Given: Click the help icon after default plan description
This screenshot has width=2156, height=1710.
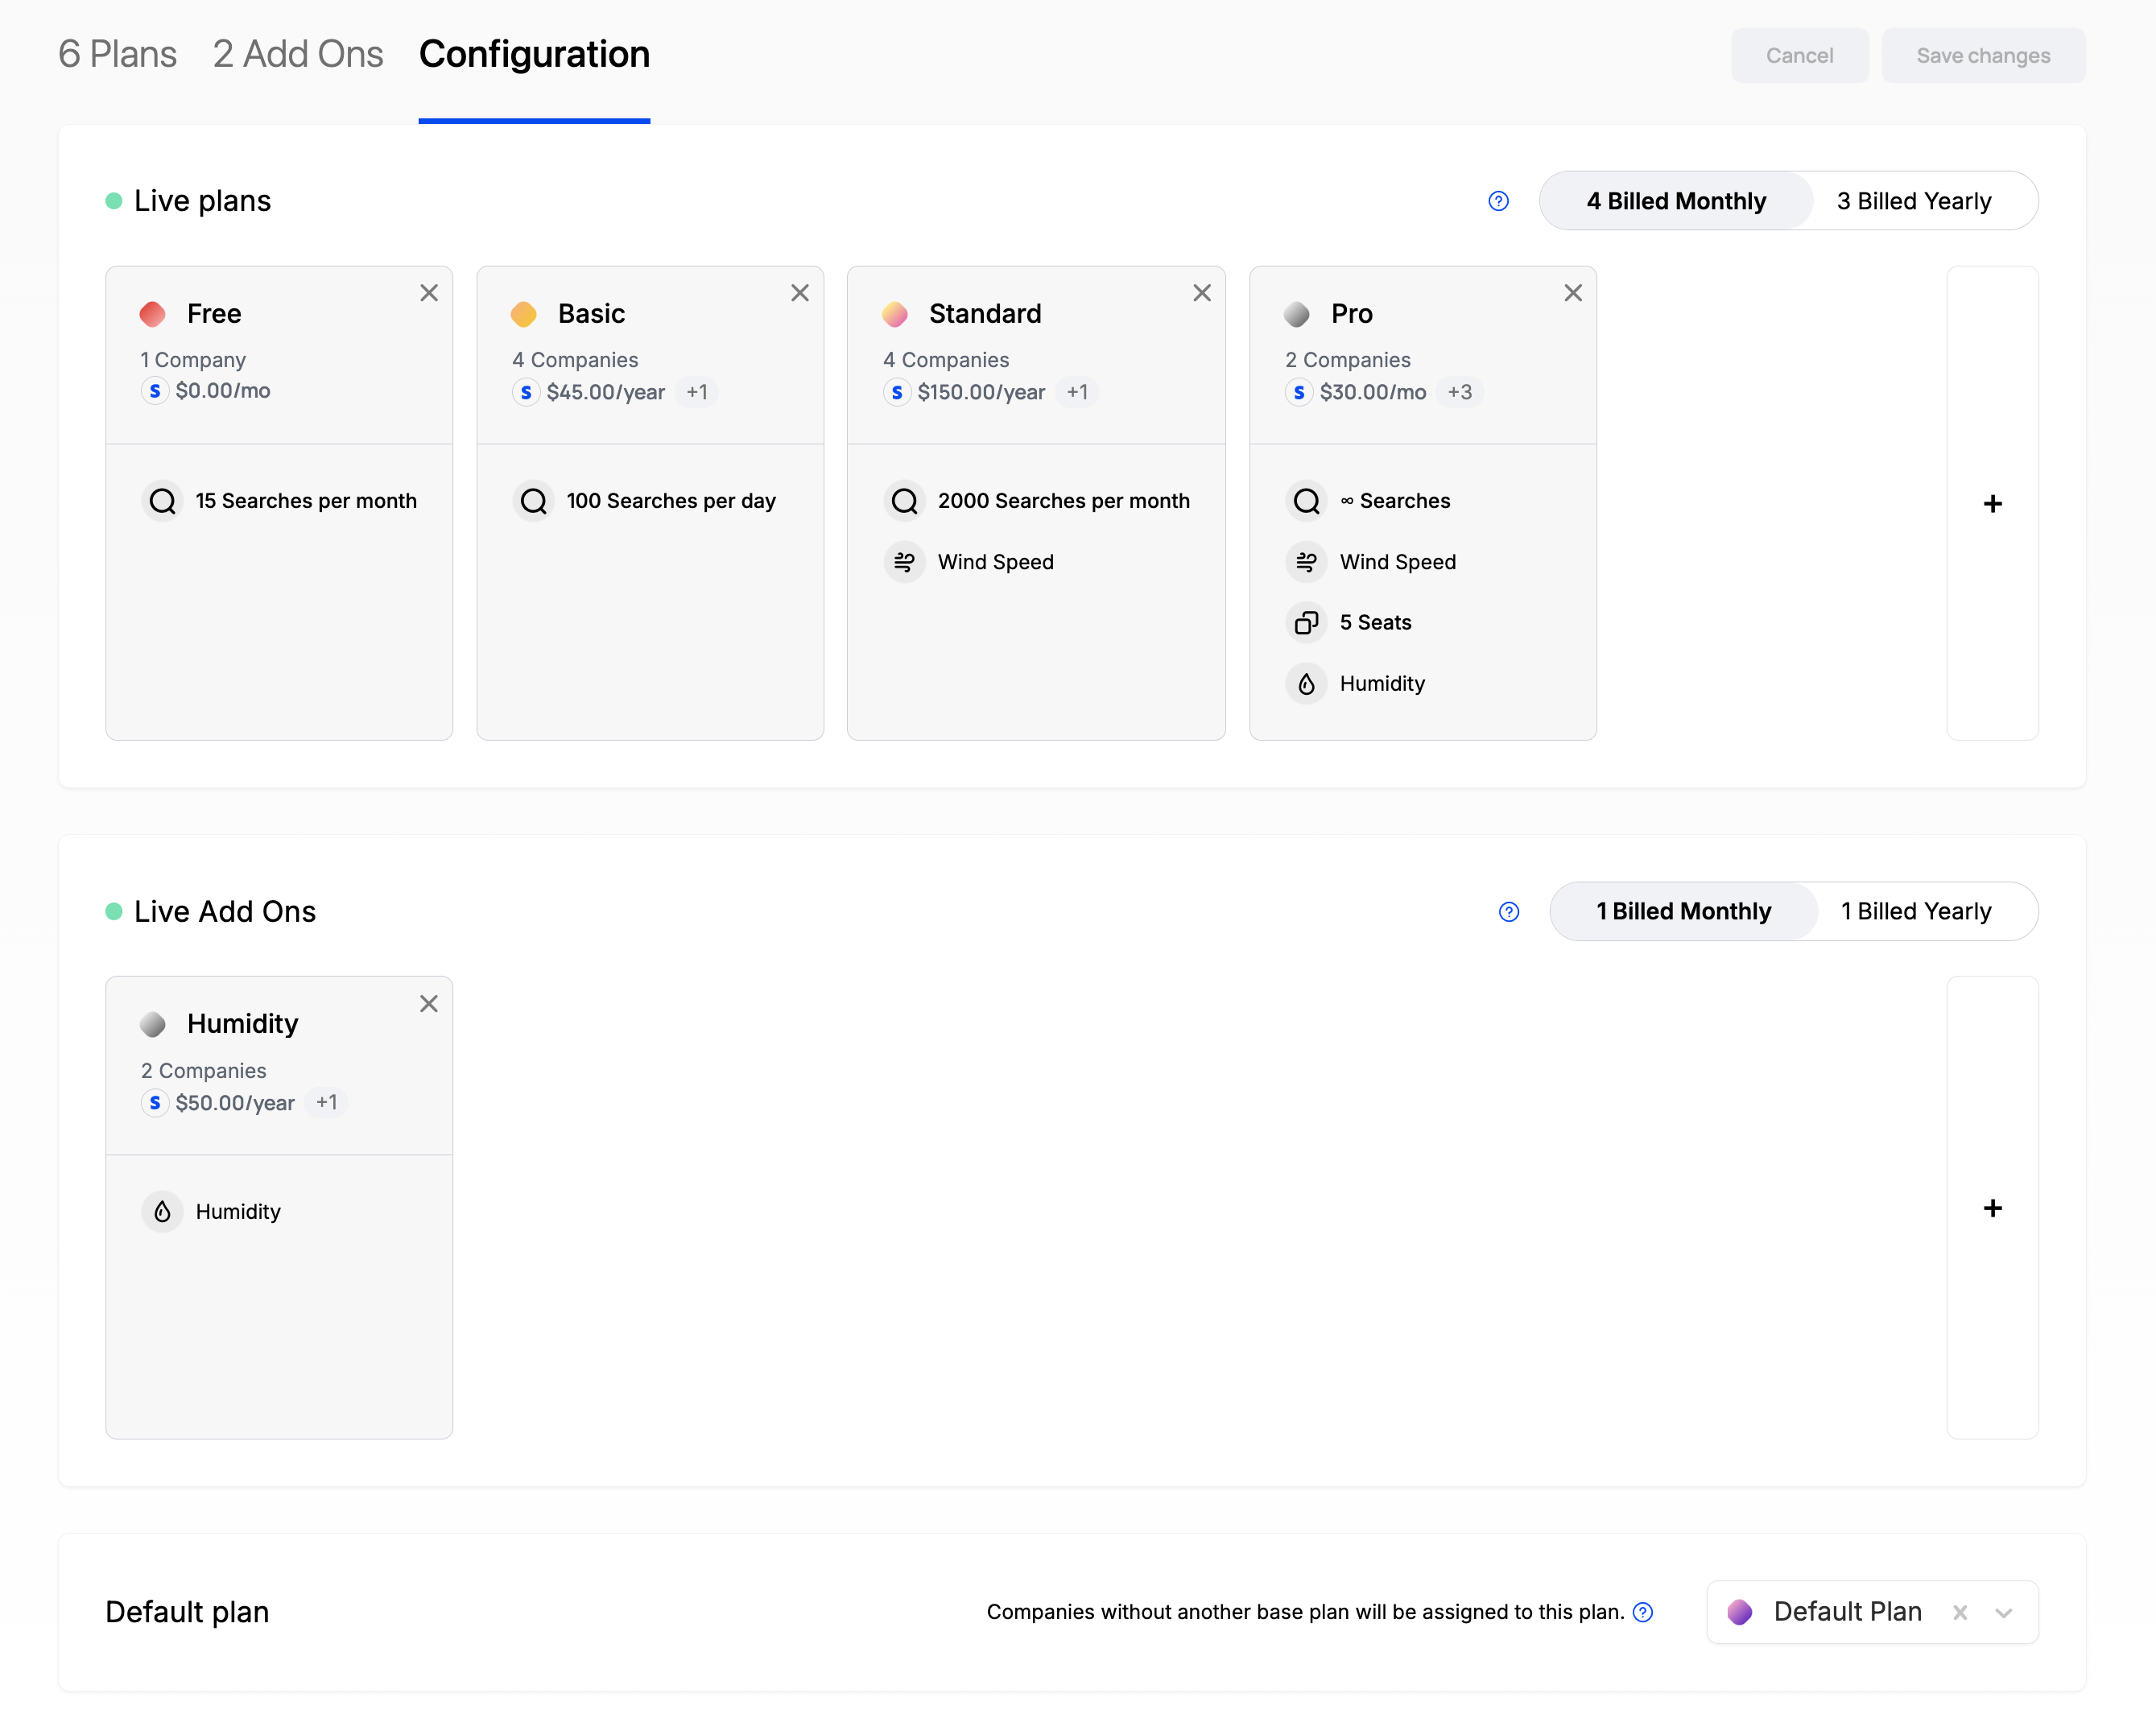Looking at the screenshot, I should click(x=1642, y=1612).
